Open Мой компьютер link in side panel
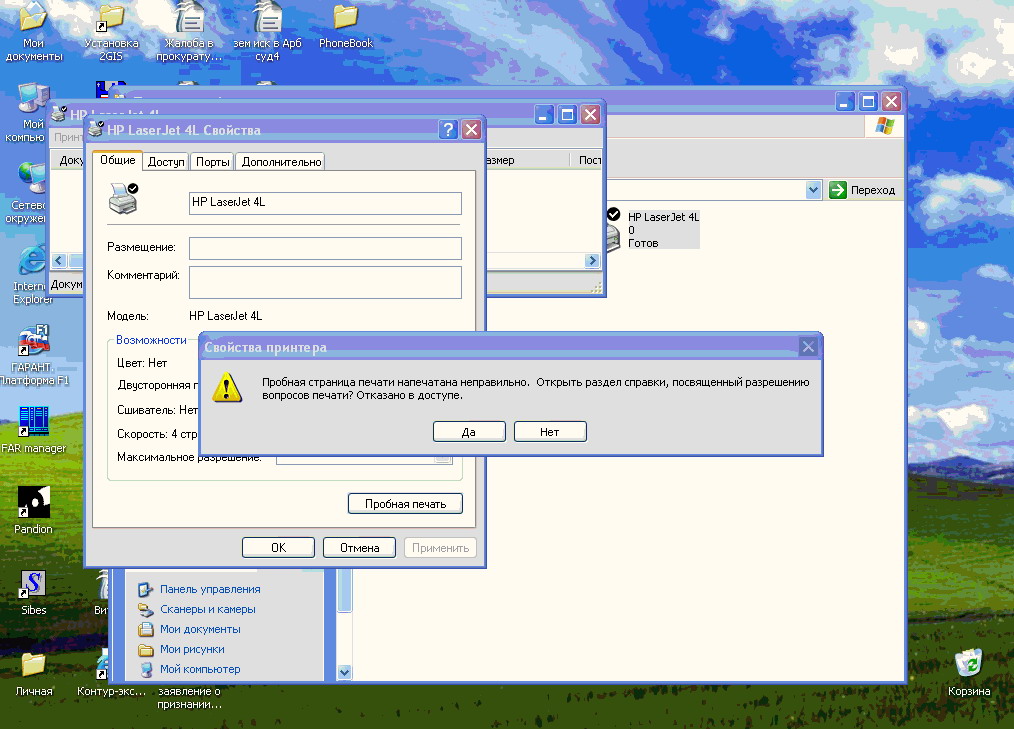 point(200,669)
